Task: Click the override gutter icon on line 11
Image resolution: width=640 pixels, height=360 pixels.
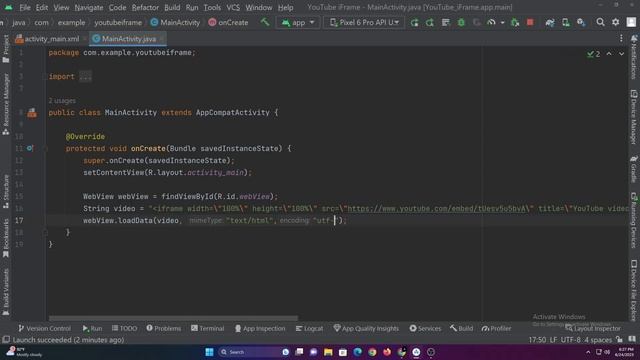Action: 30,149
